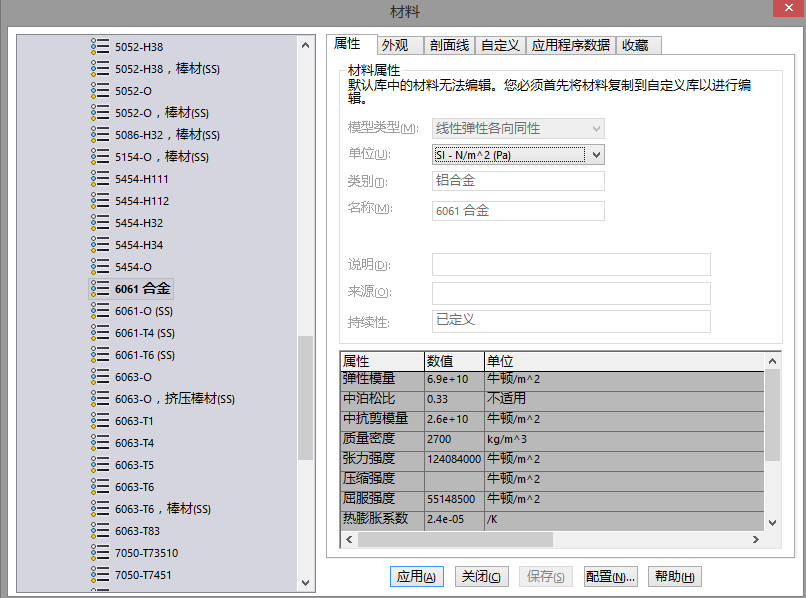
Task: Click the properties table scroll-down arrow
Action: pos(772,522)
